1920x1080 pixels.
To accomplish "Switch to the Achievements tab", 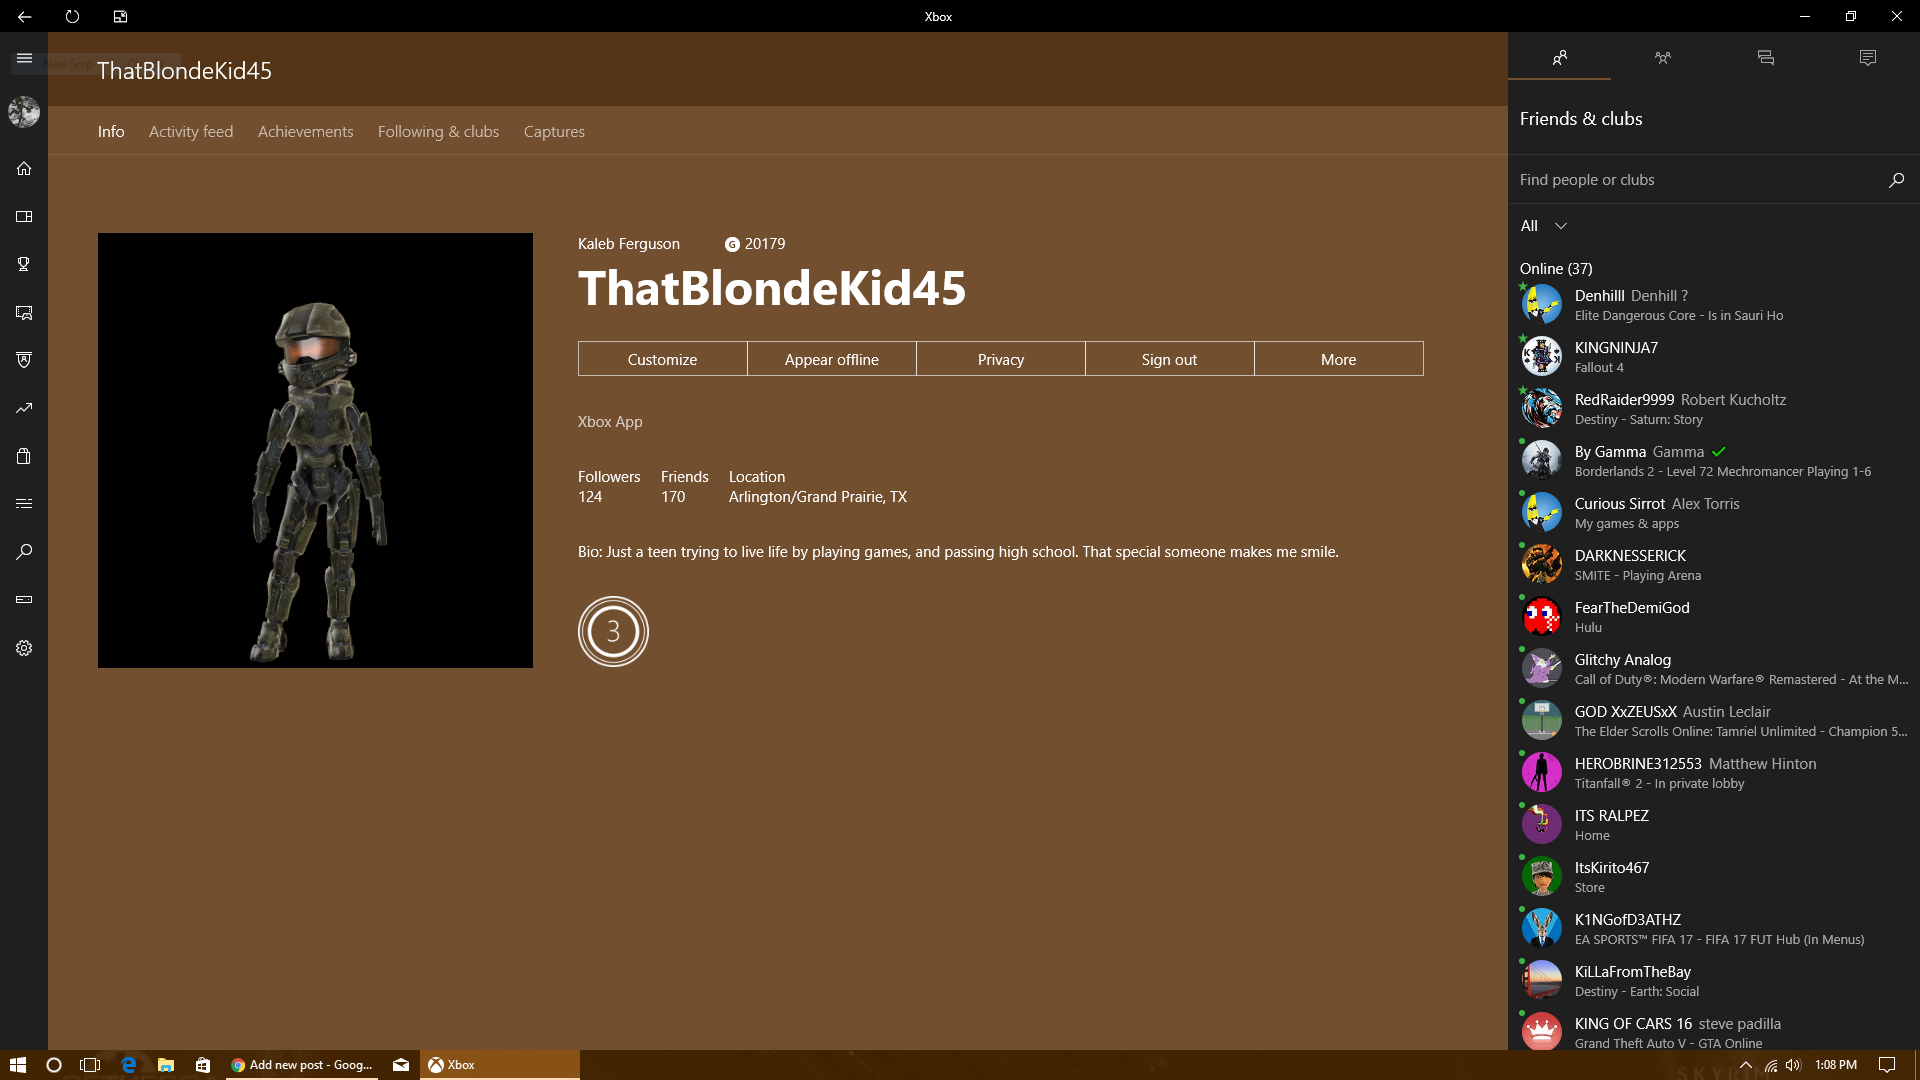I will pos(306,131).
